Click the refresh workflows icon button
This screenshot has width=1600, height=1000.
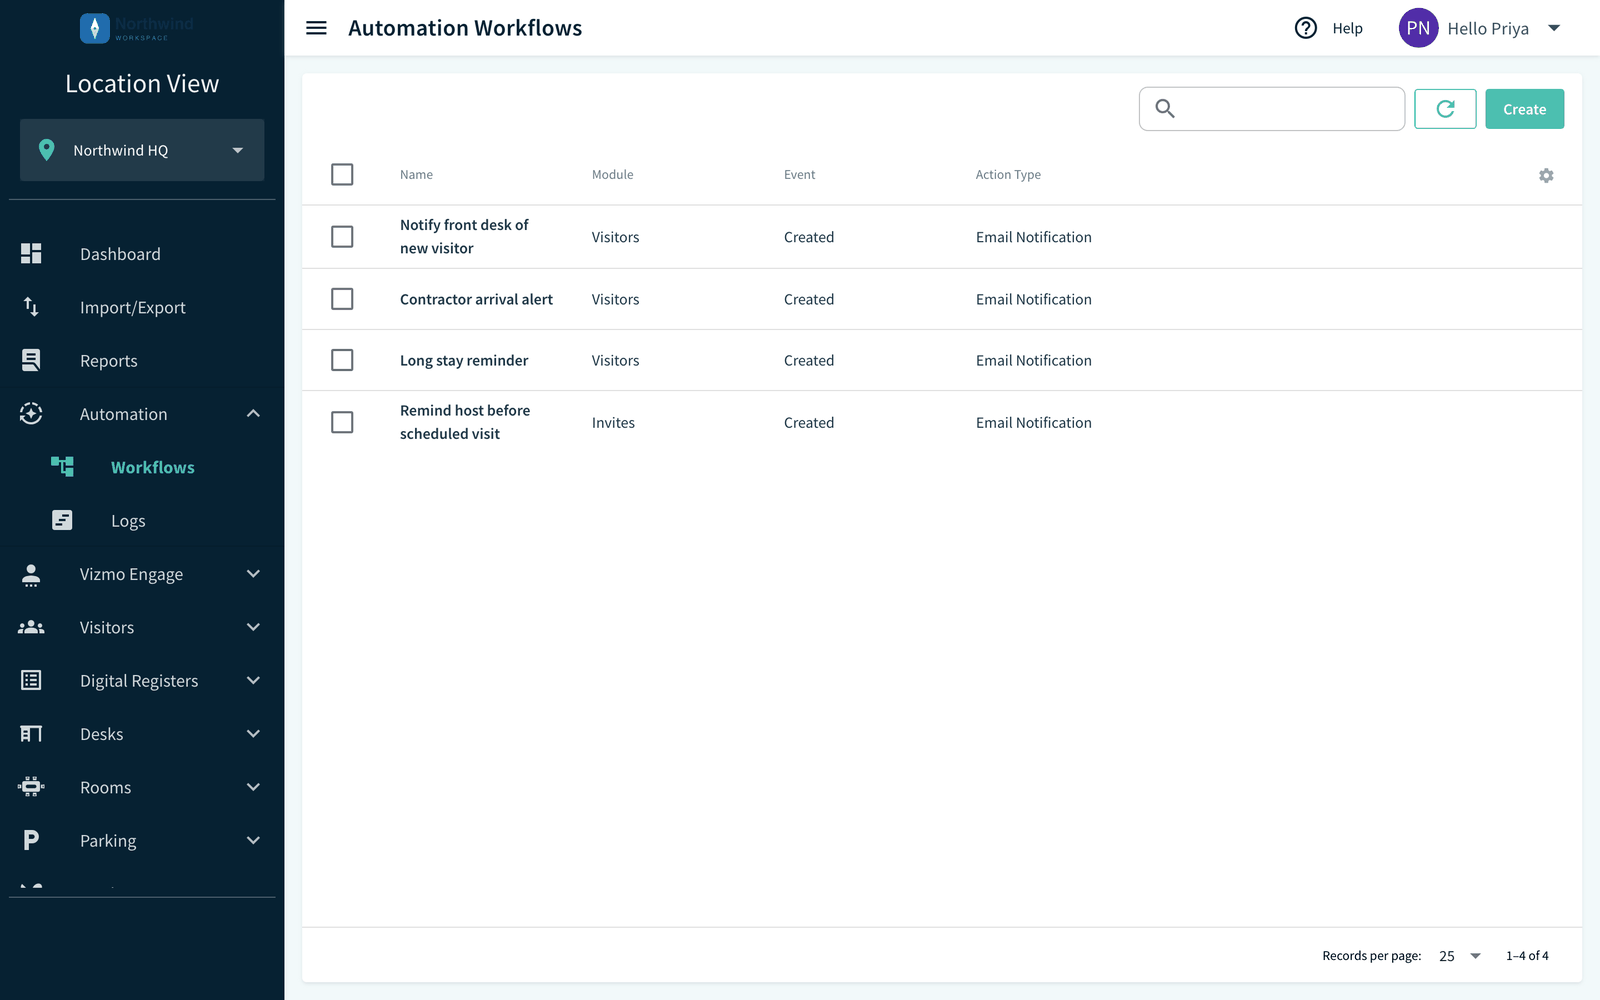coord(1445,109)
